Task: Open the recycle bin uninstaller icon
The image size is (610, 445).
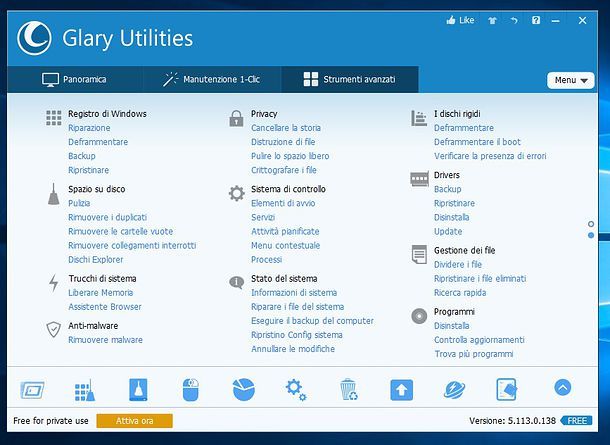Action: pos(349,390)
